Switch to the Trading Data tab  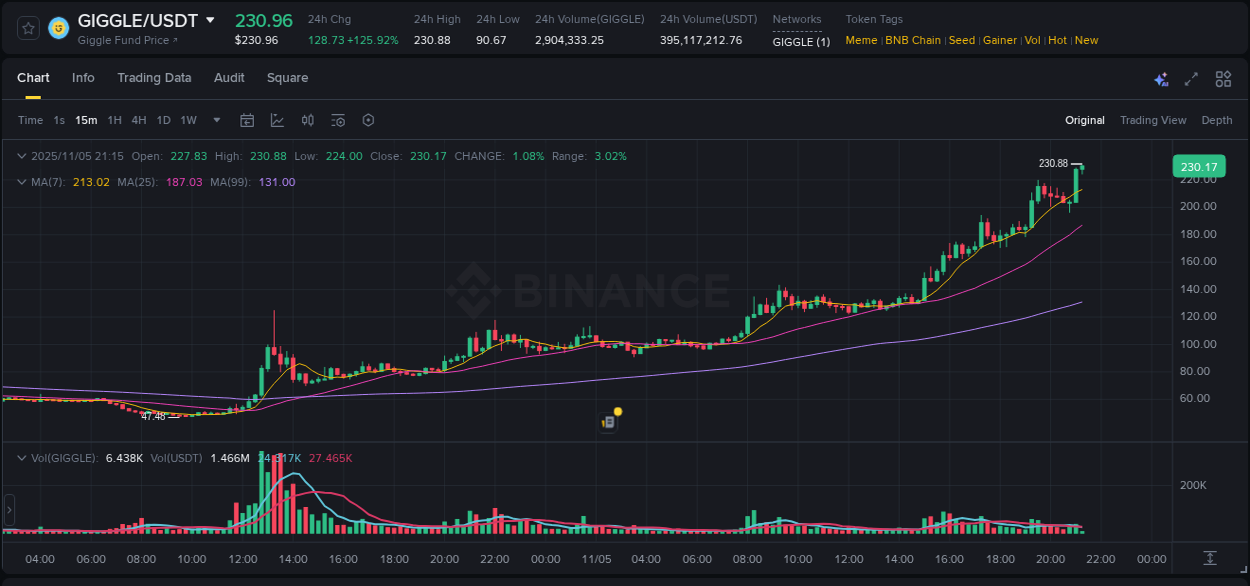point(154,77)
